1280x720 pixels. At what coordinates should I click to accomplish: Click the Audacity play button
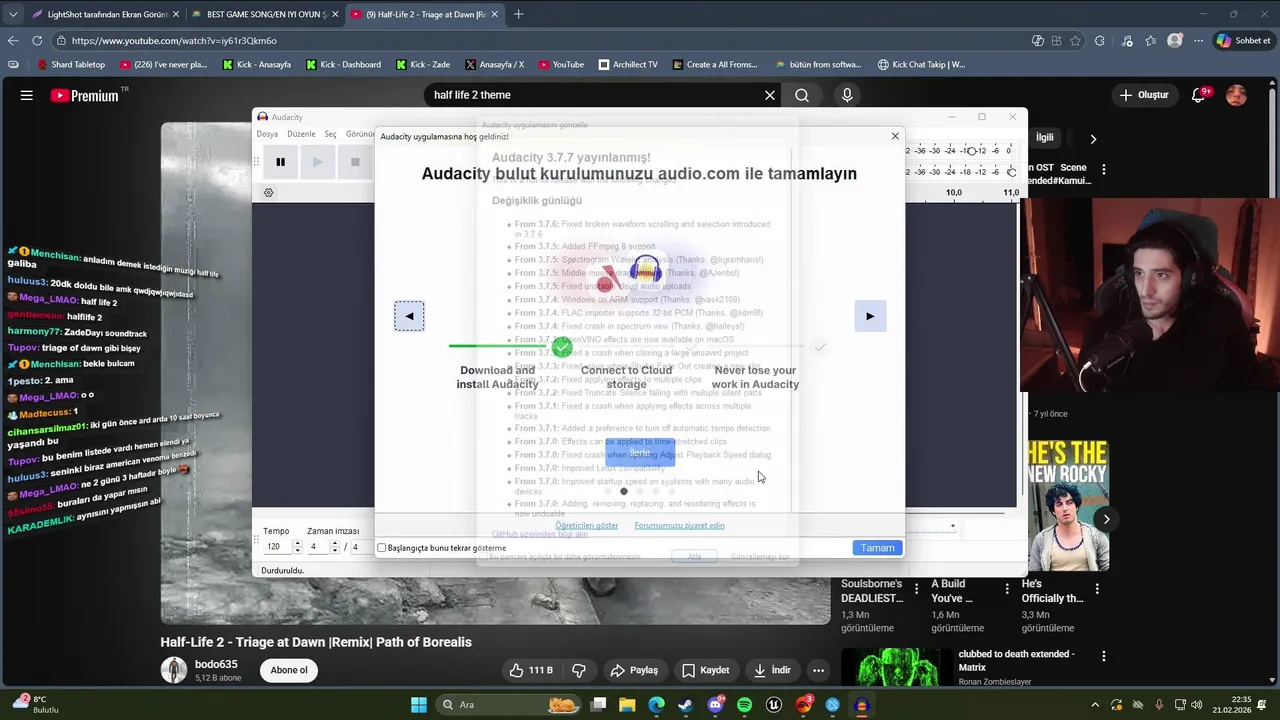pyautogui.click(x=317, y=162)
